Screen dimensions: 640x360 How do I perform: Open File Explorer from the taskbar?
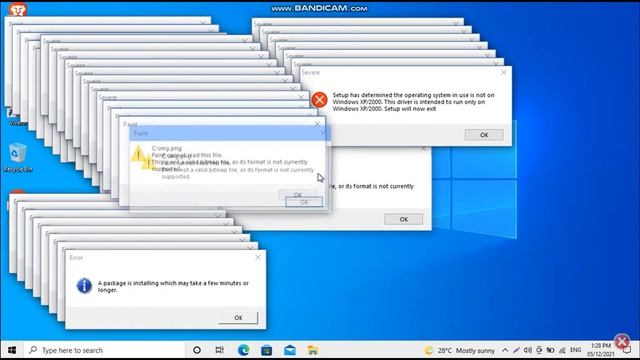313,350
